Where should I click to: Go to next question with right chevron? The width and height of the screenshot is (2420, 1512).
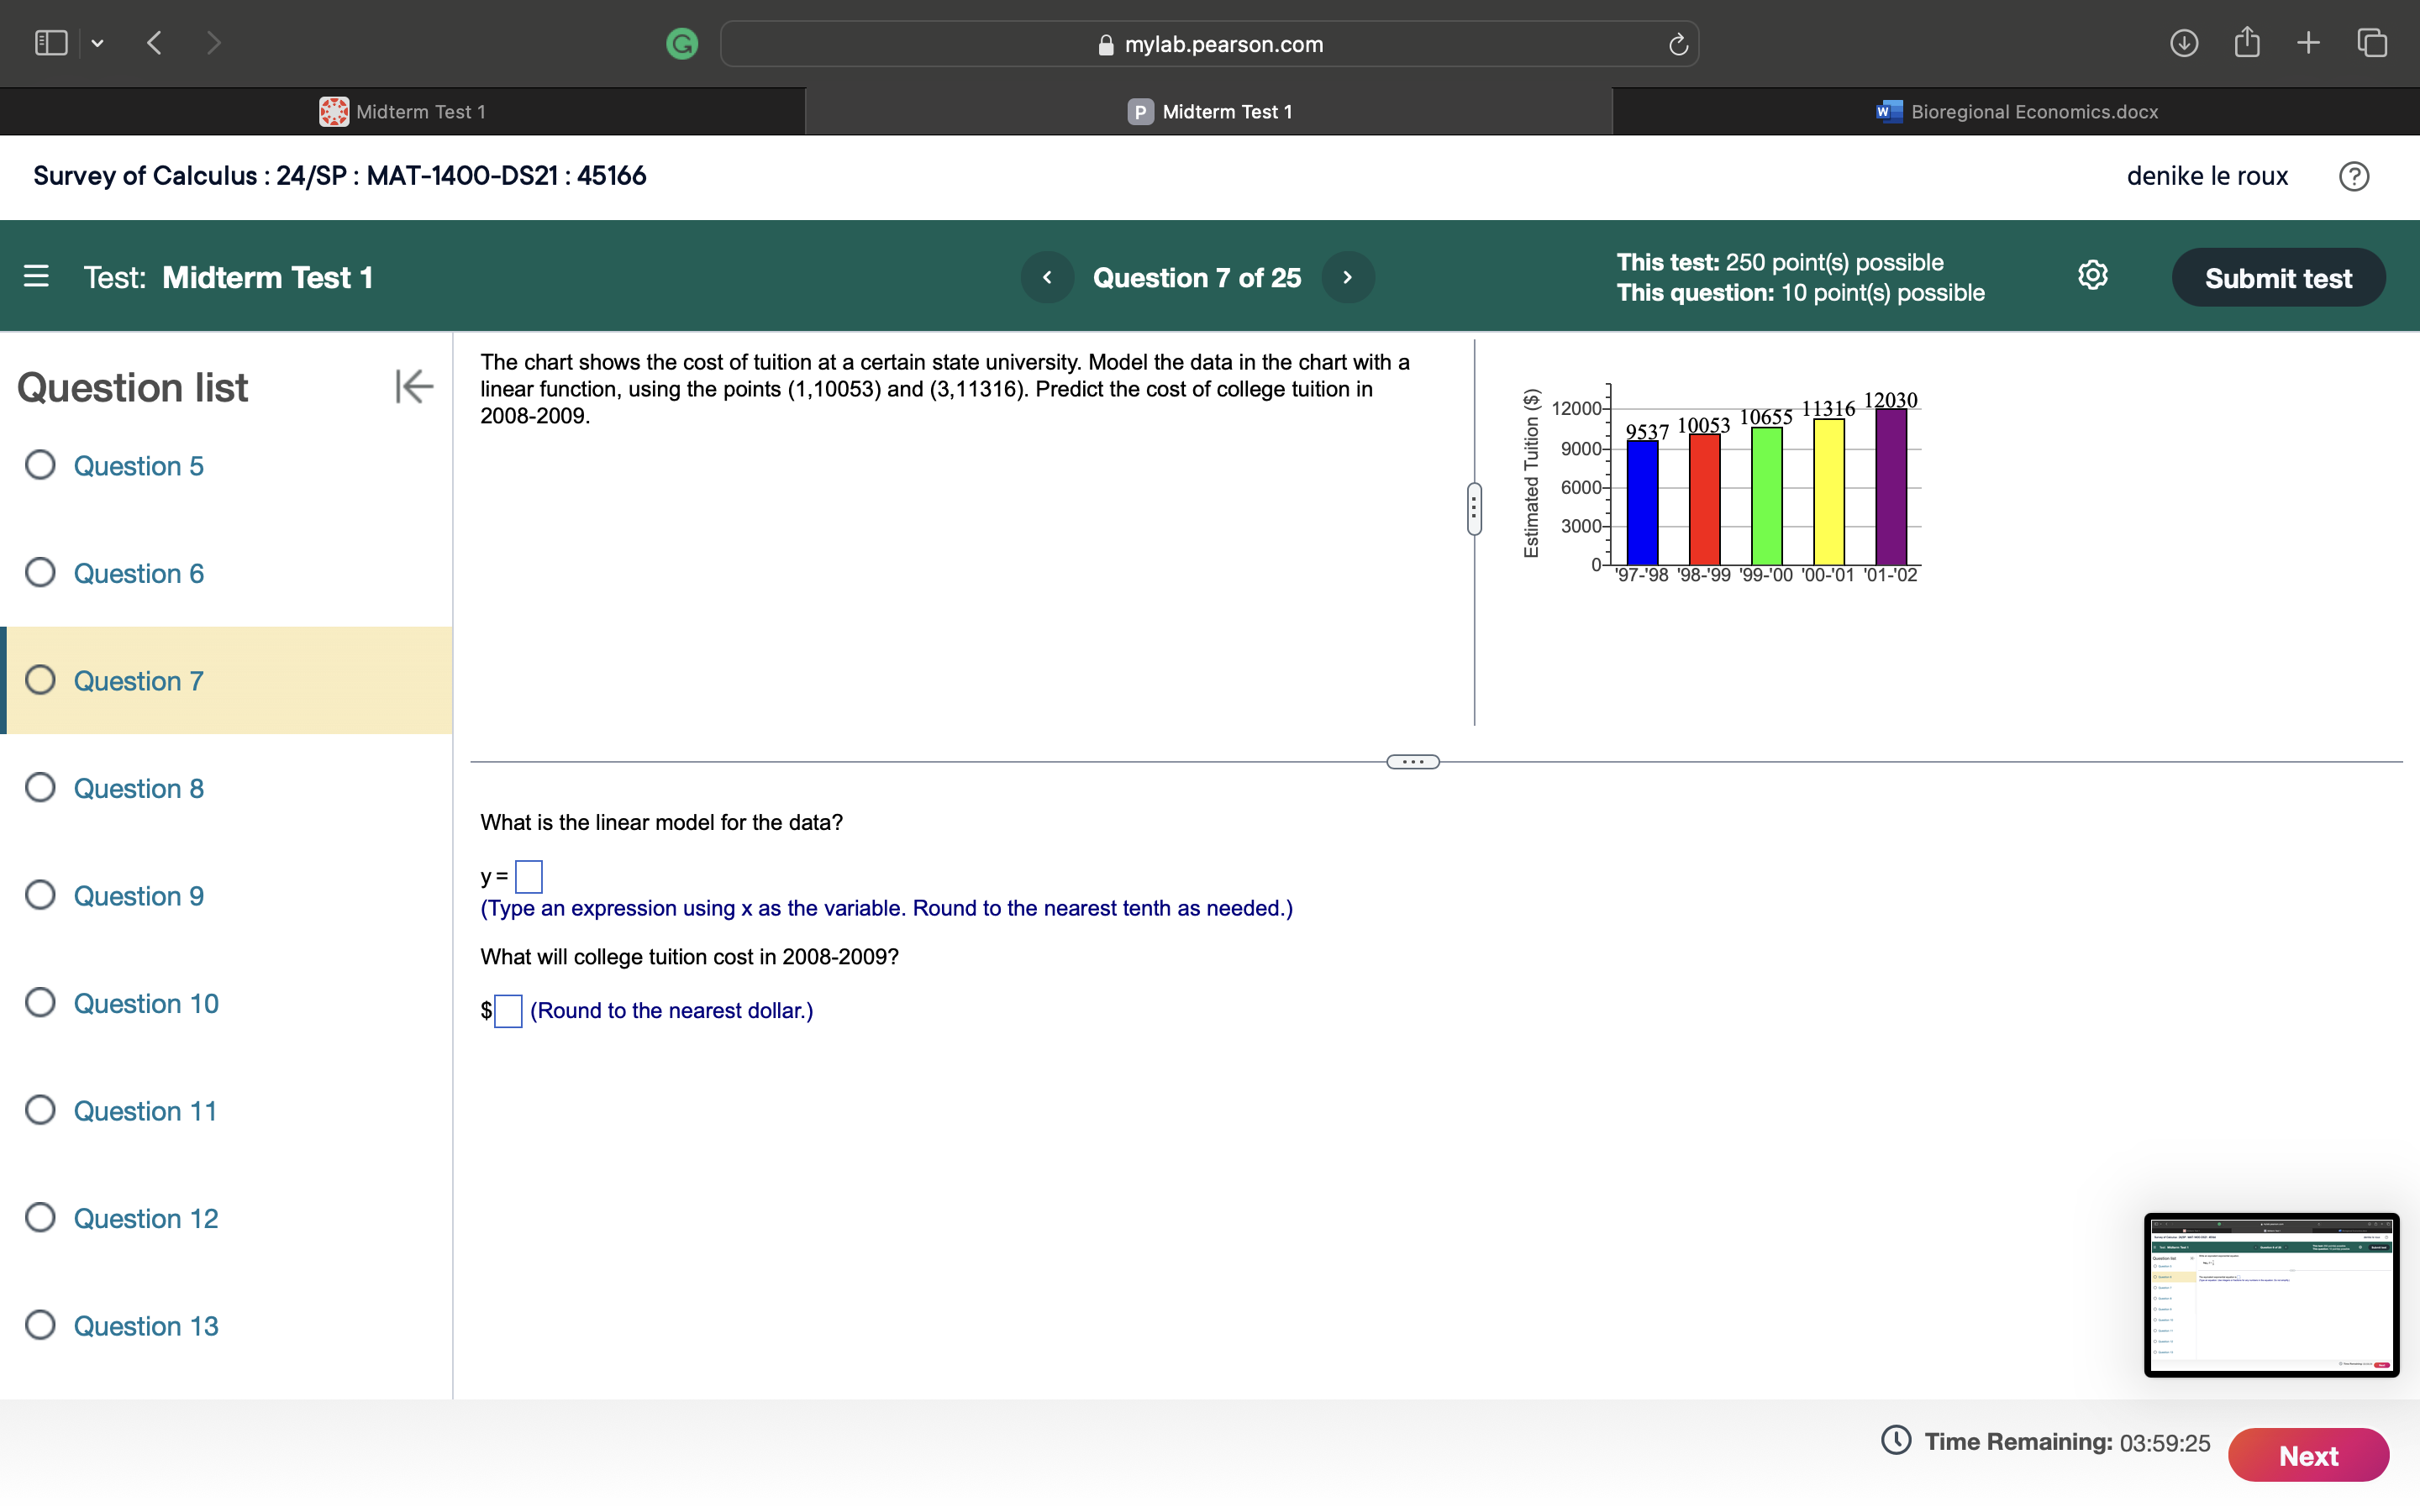1347,277
